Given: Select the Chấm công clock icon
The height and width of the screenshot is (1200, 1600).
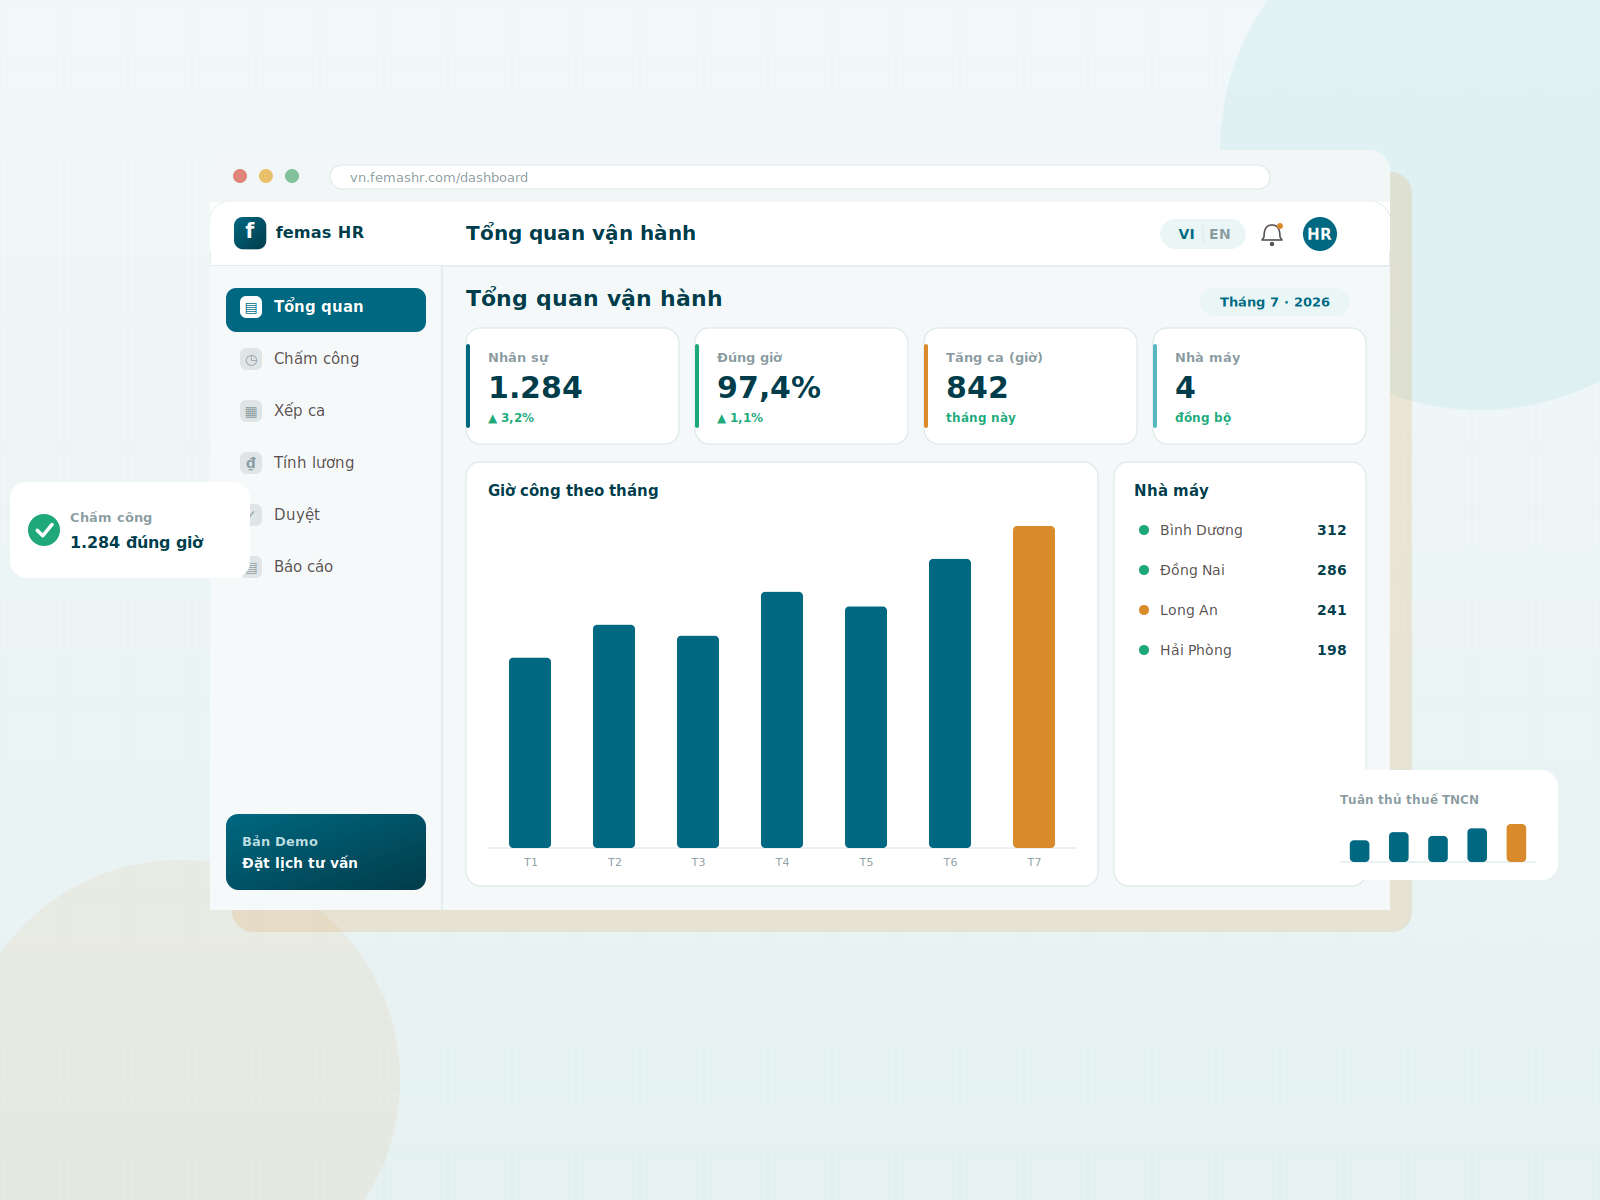Looking at the screenshot, I should coord(251,359).
